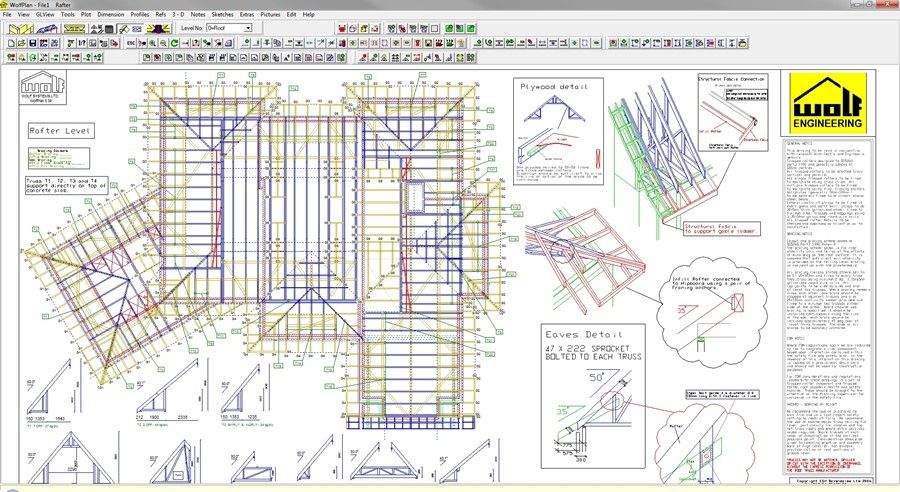Open the Pictures menu
The height and width of the screenshot is (492, 900).
pyautogui.click(x=270, y=14)
